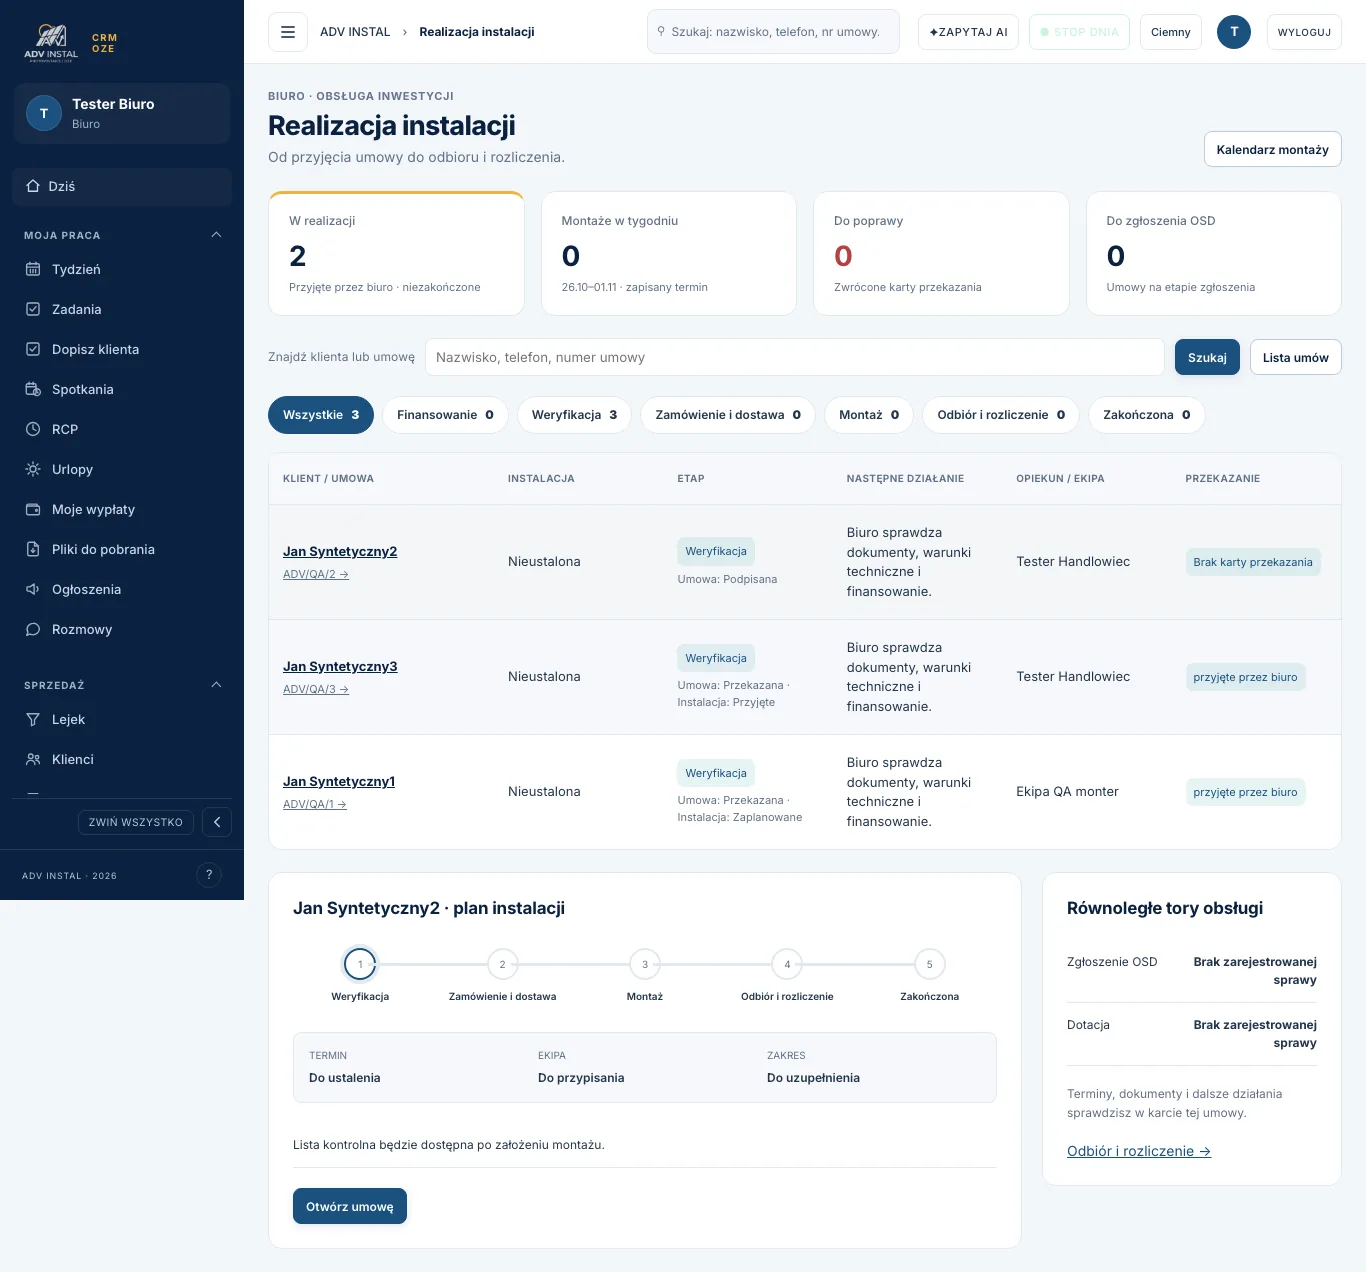Click the Otwórz umowę button

pyautogui.click(x=350, y=1206)
